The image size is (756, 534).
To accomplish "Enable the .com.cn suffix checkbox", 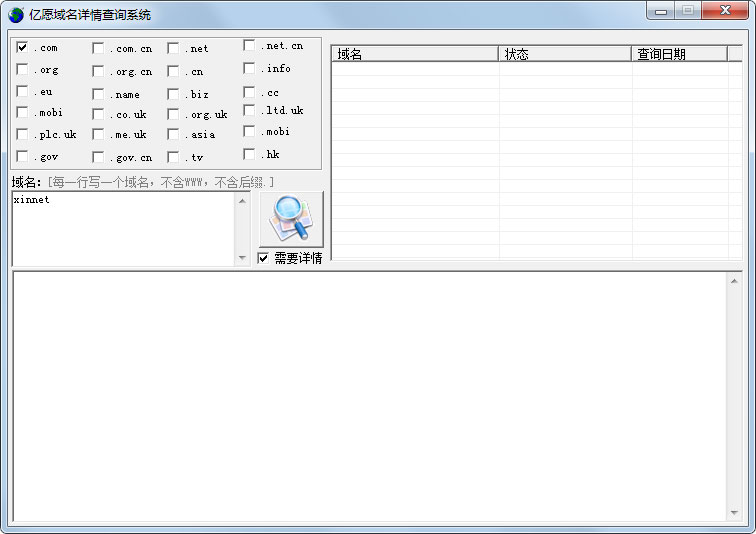I will tap(98, 48).
